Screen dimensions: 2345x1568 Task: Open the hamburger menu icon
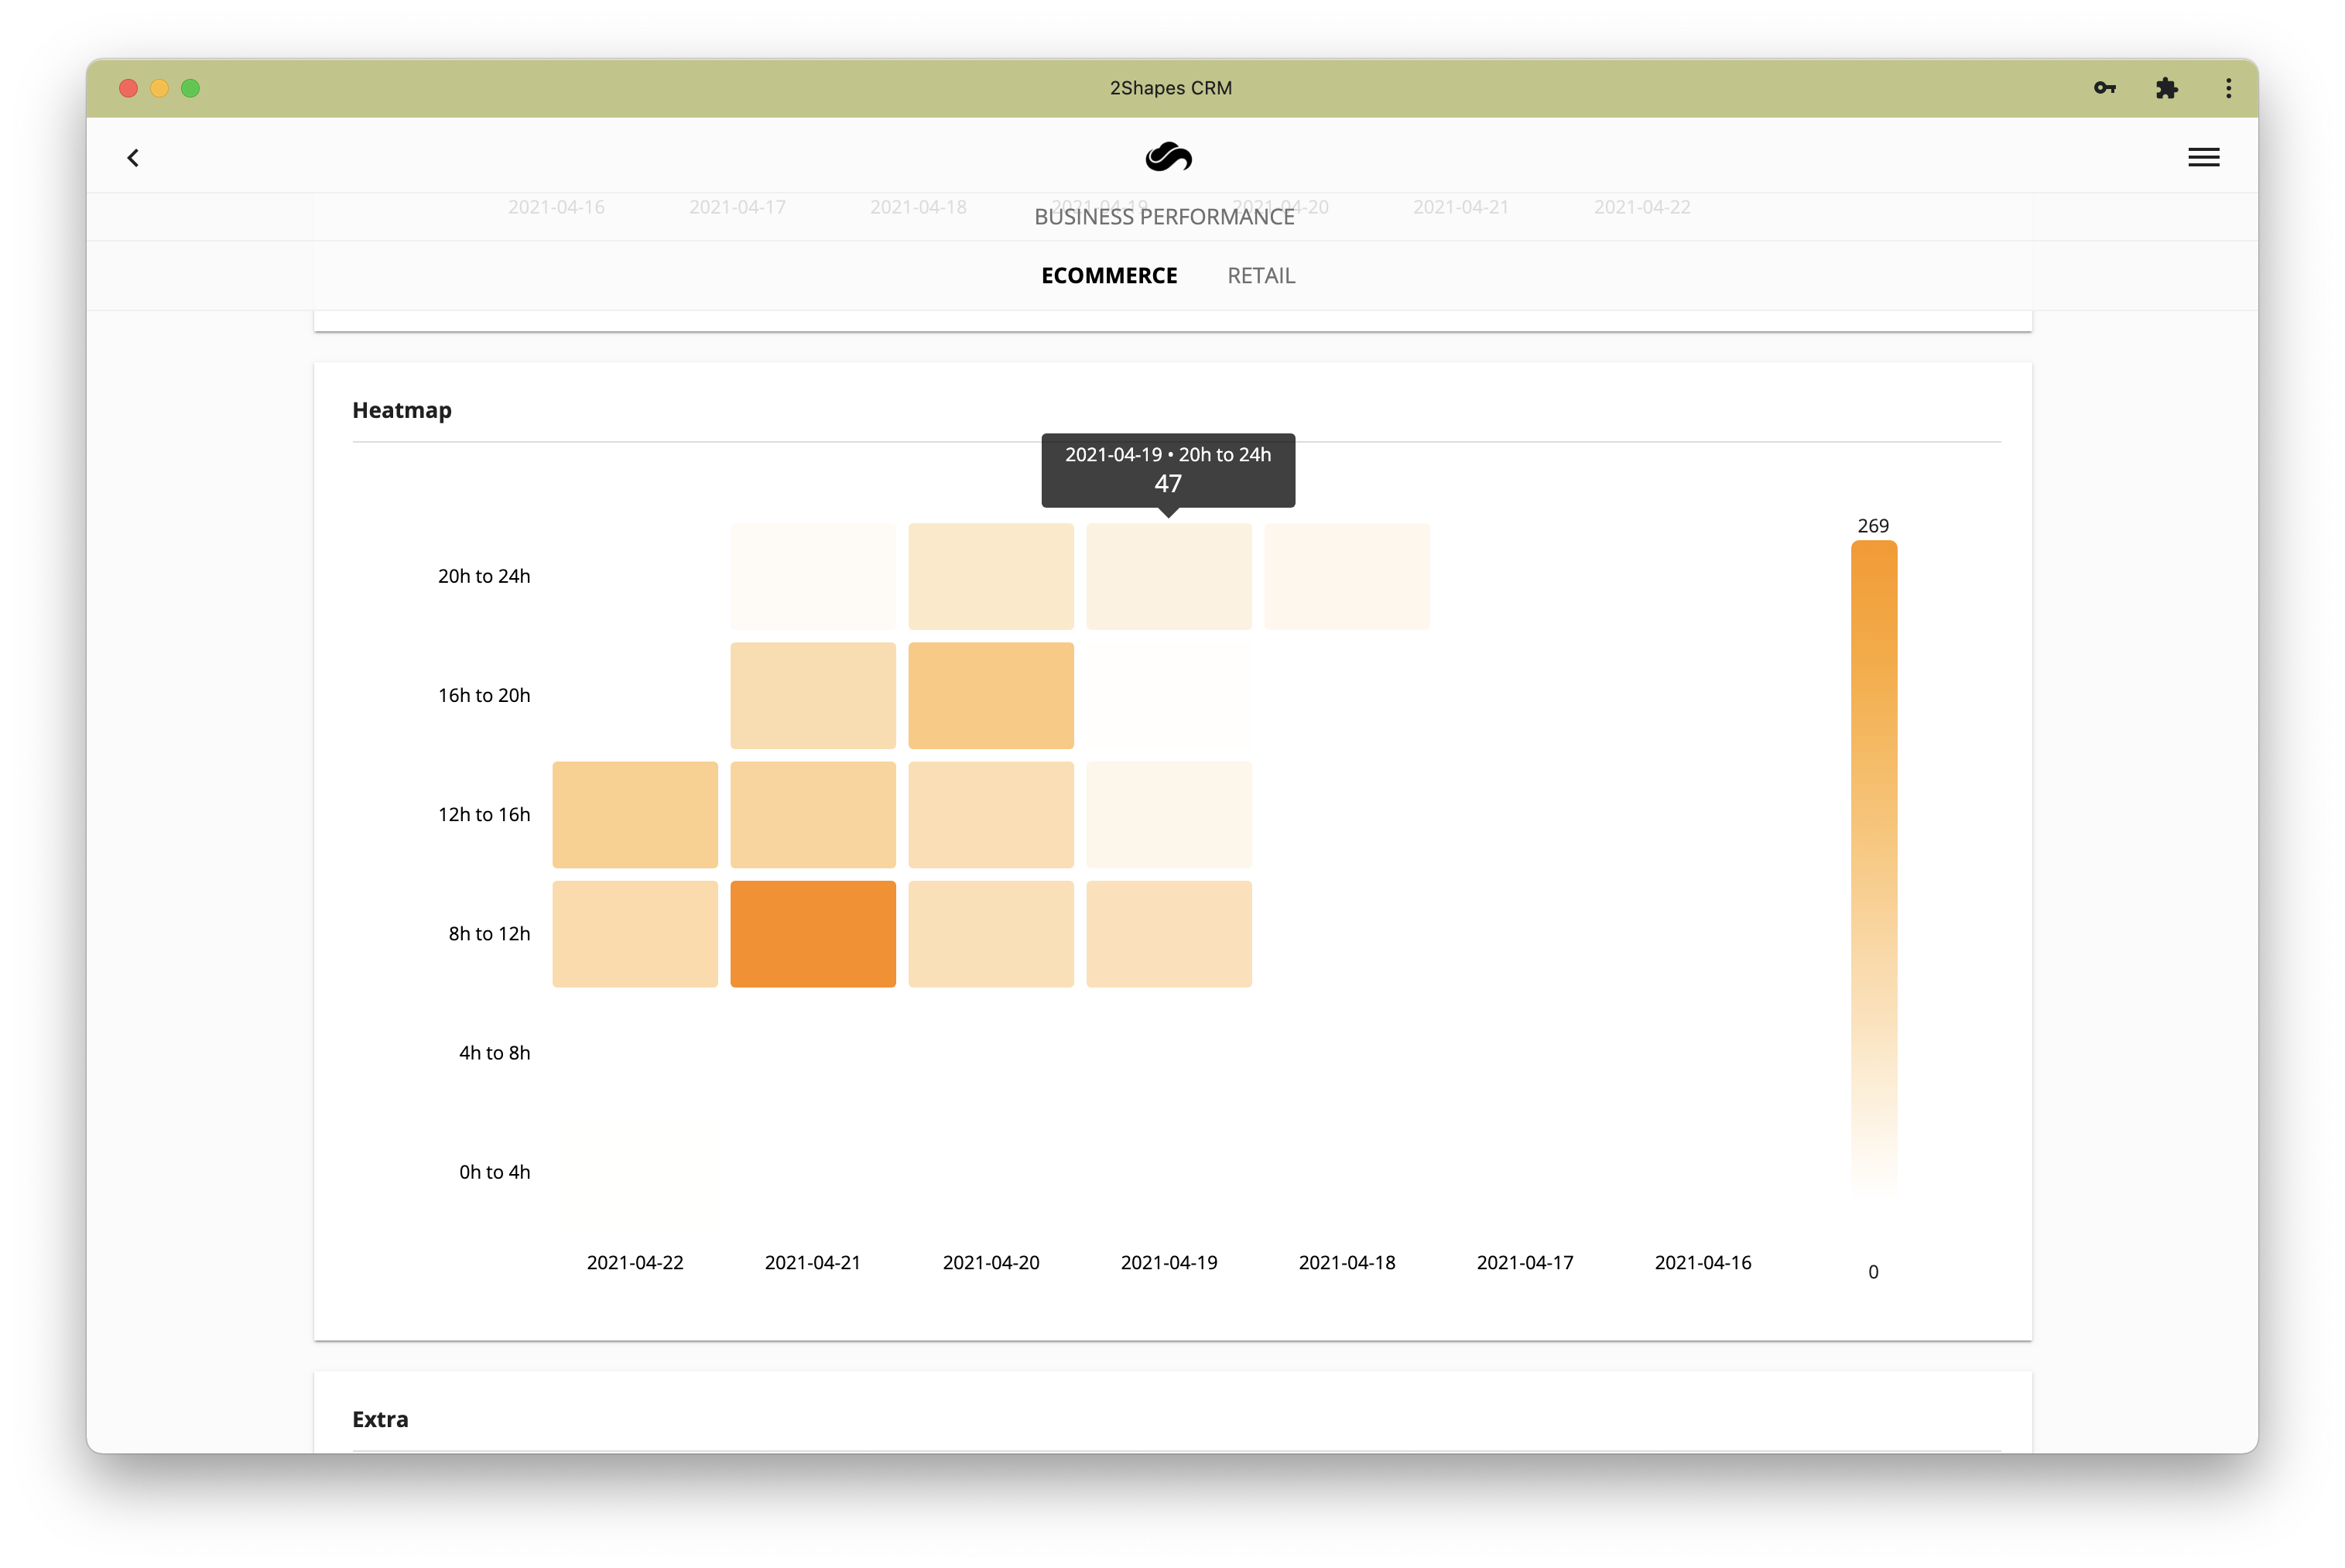(x=2203, y=158)
